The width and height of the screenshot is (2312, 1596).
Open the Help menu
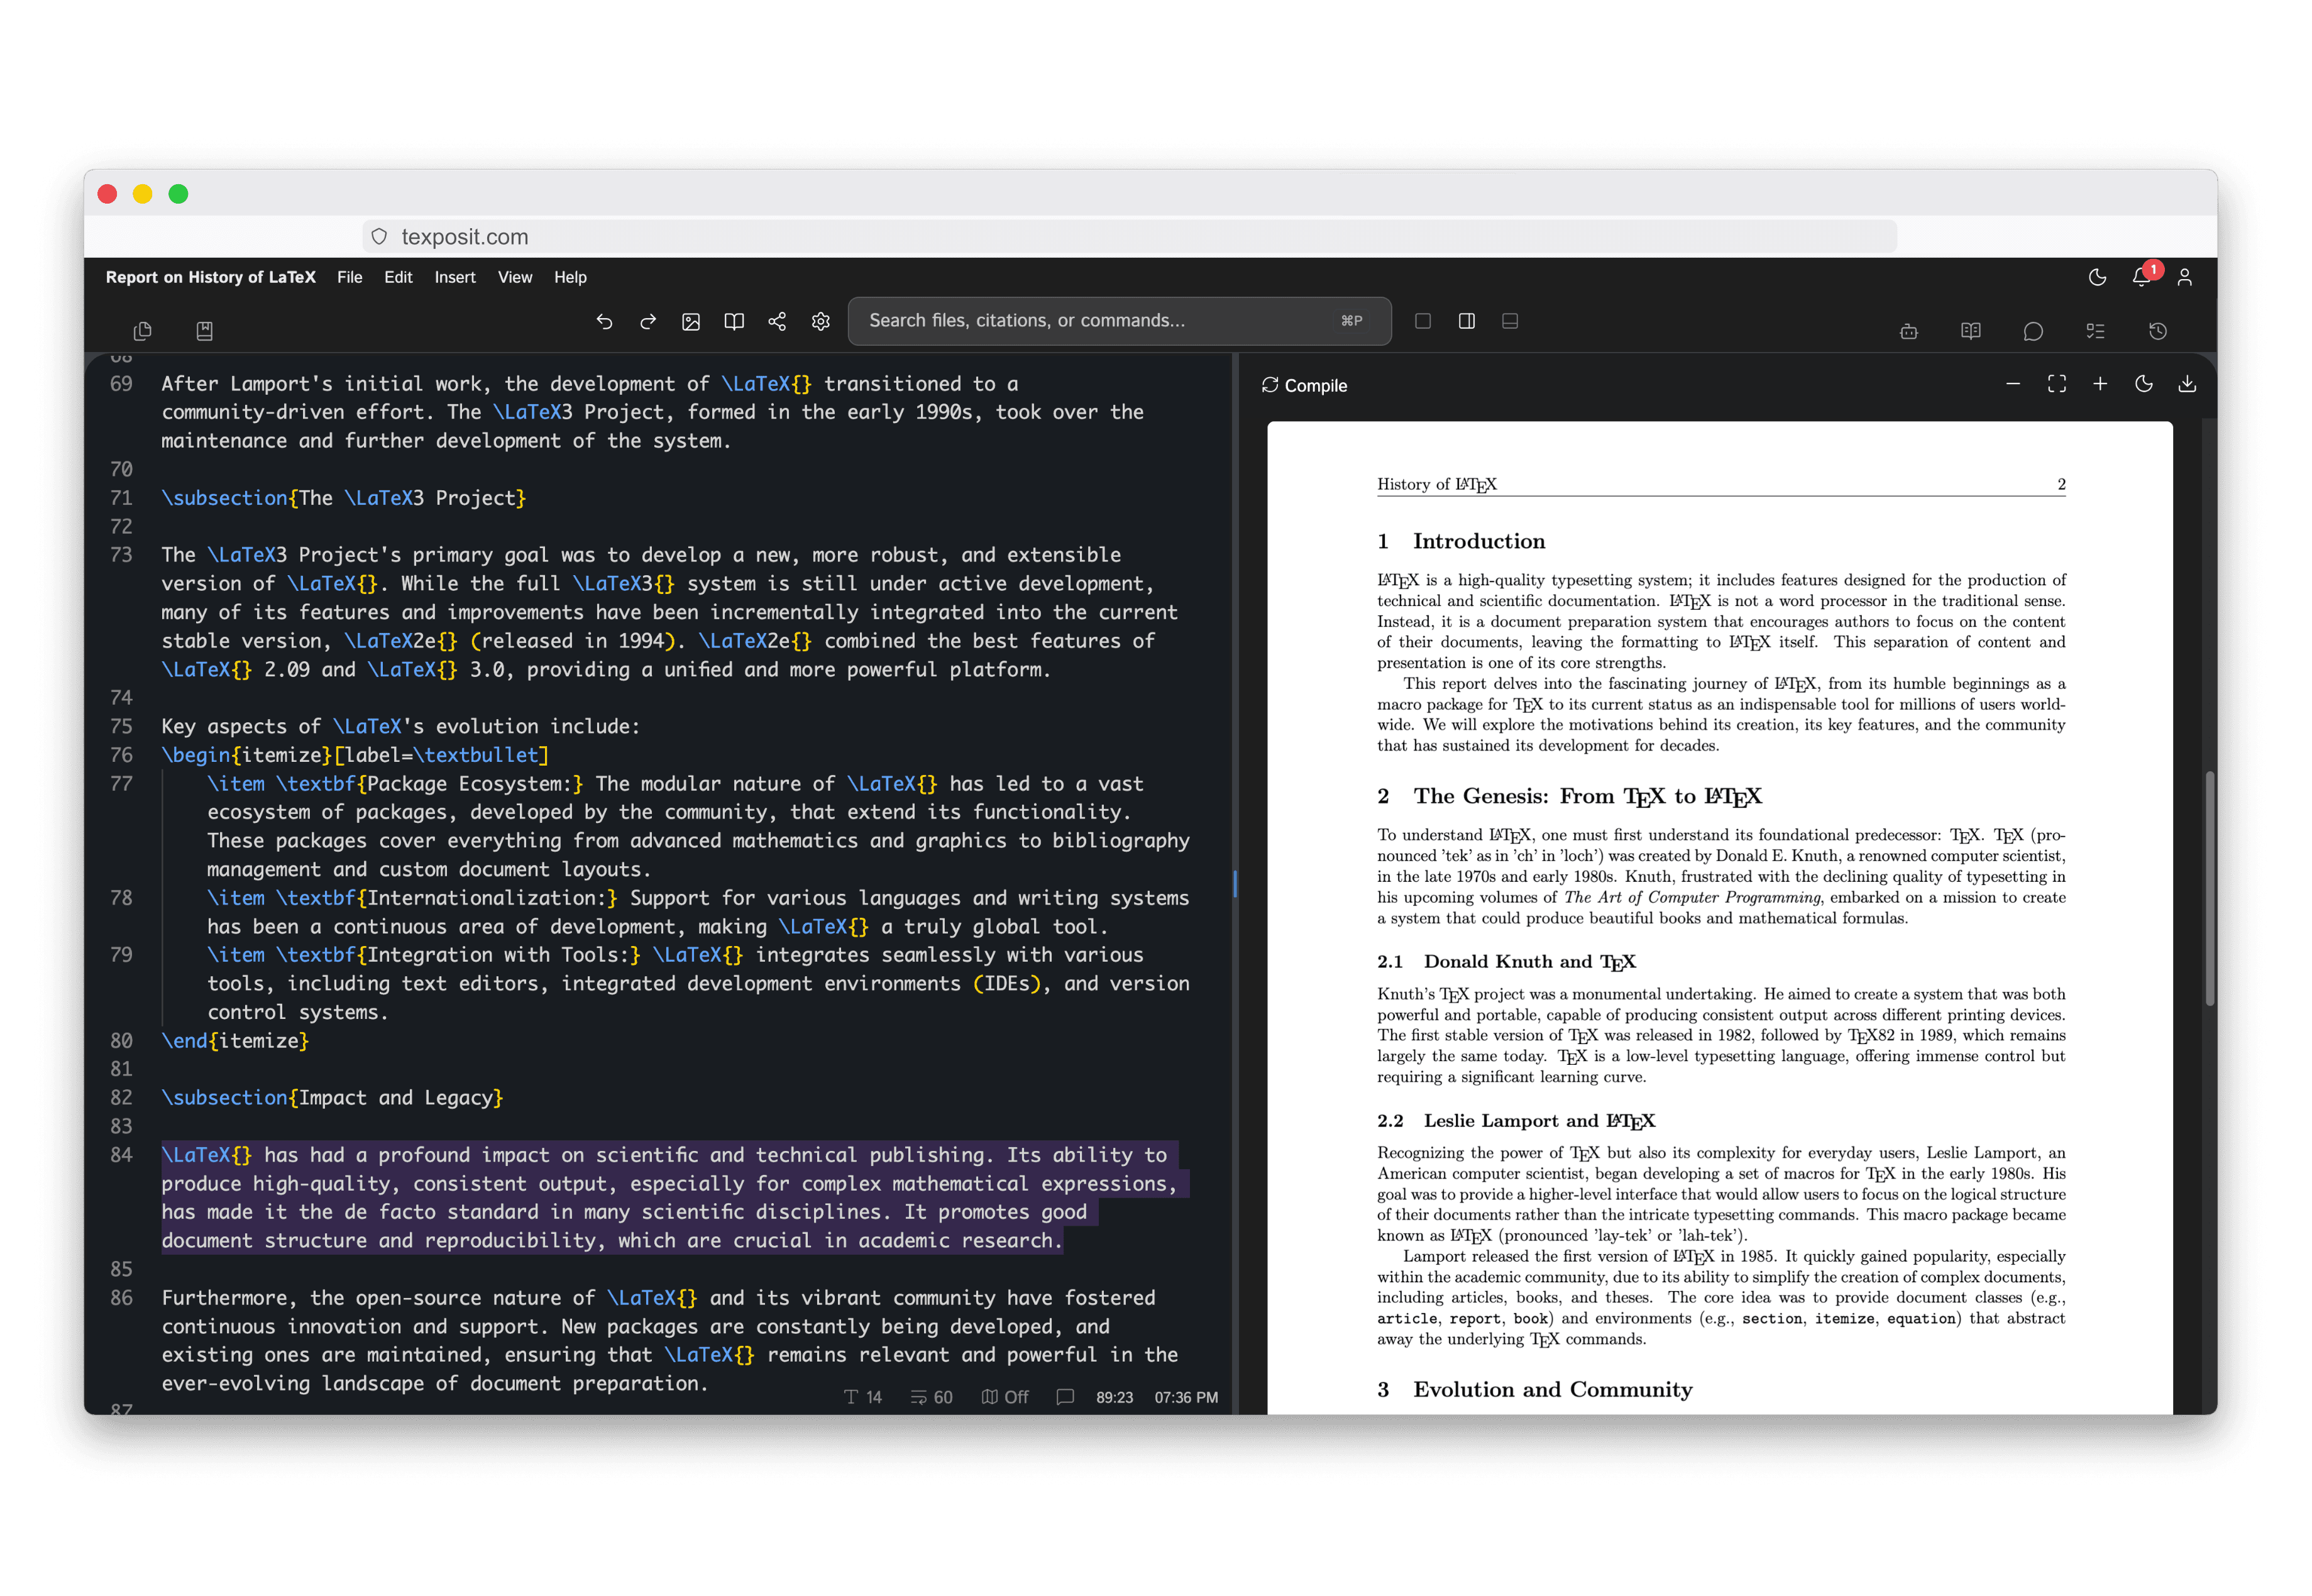tap(570, 277)
